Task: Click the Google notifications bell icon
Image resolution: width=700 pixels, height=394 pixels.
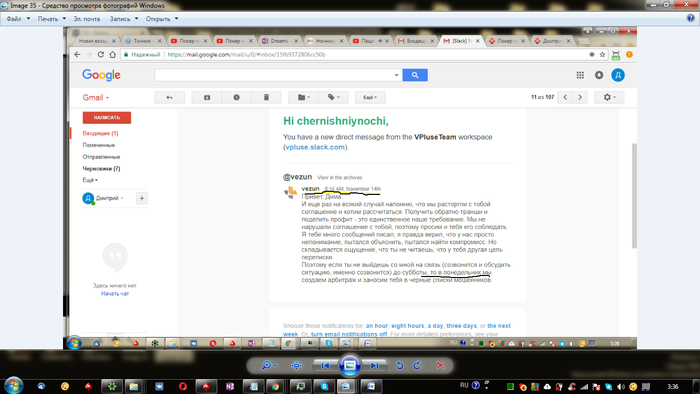Action: coord(599,75)
